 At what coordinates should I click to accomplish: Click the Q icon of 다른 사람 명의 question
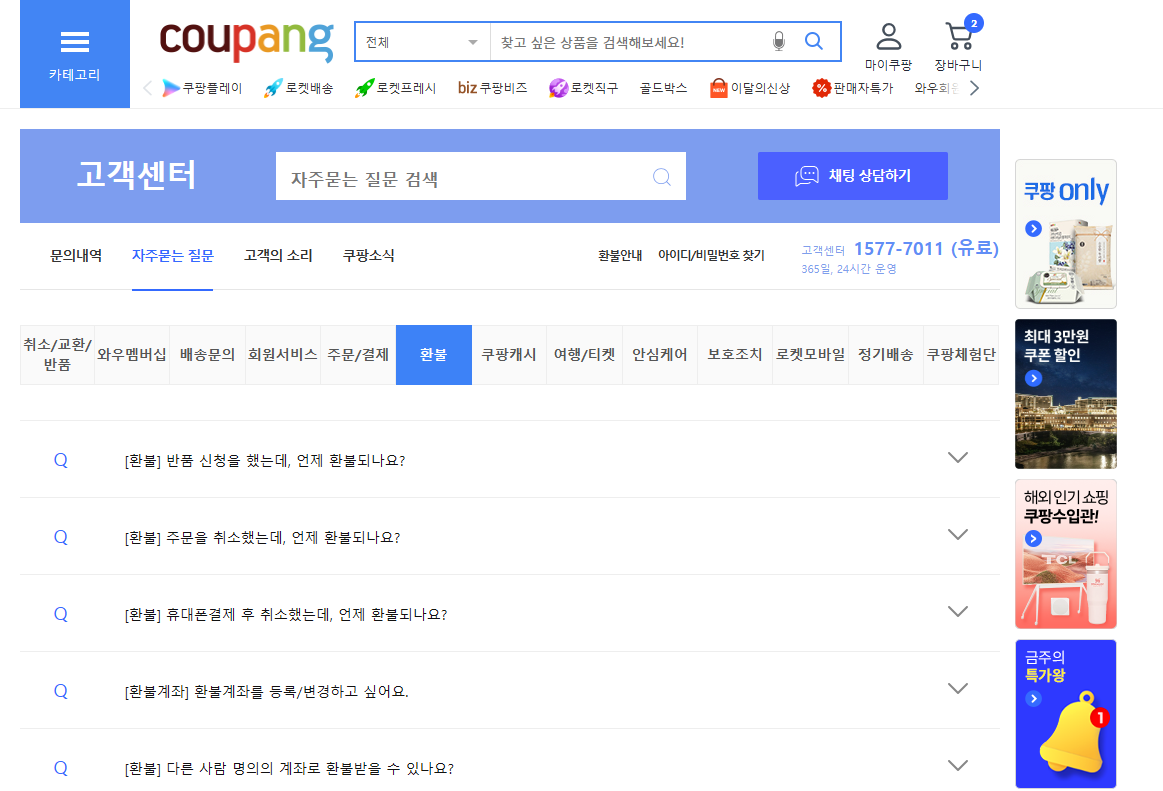point(61,768)
